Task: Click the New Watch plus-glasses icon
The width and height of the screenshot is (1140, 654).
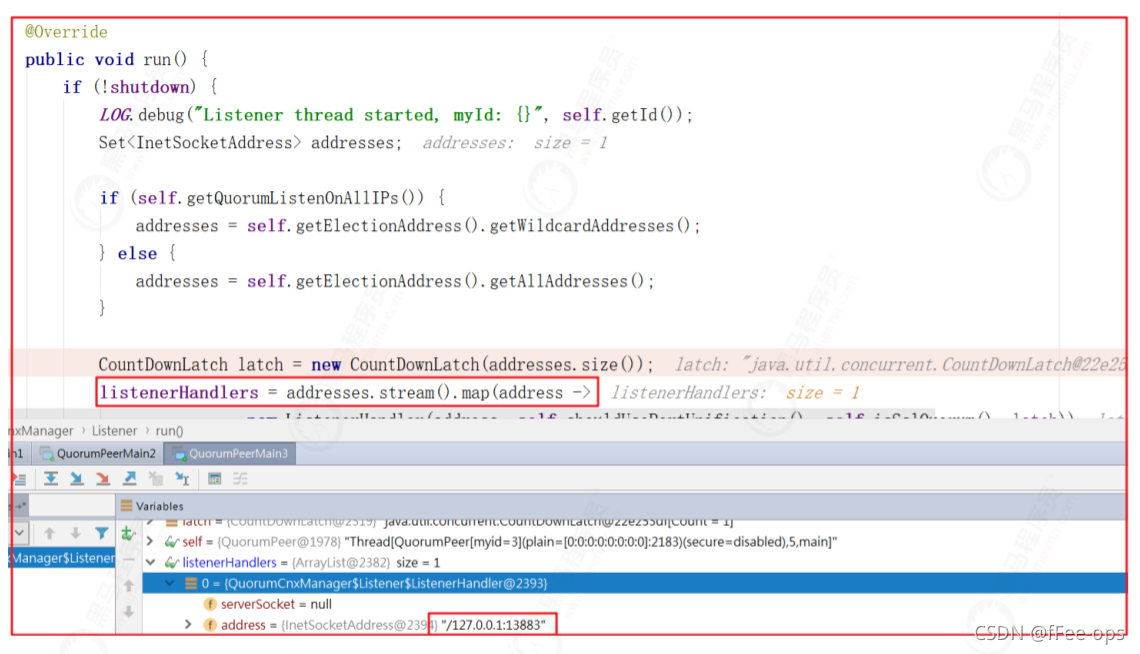Action: [x=129, y=533]
